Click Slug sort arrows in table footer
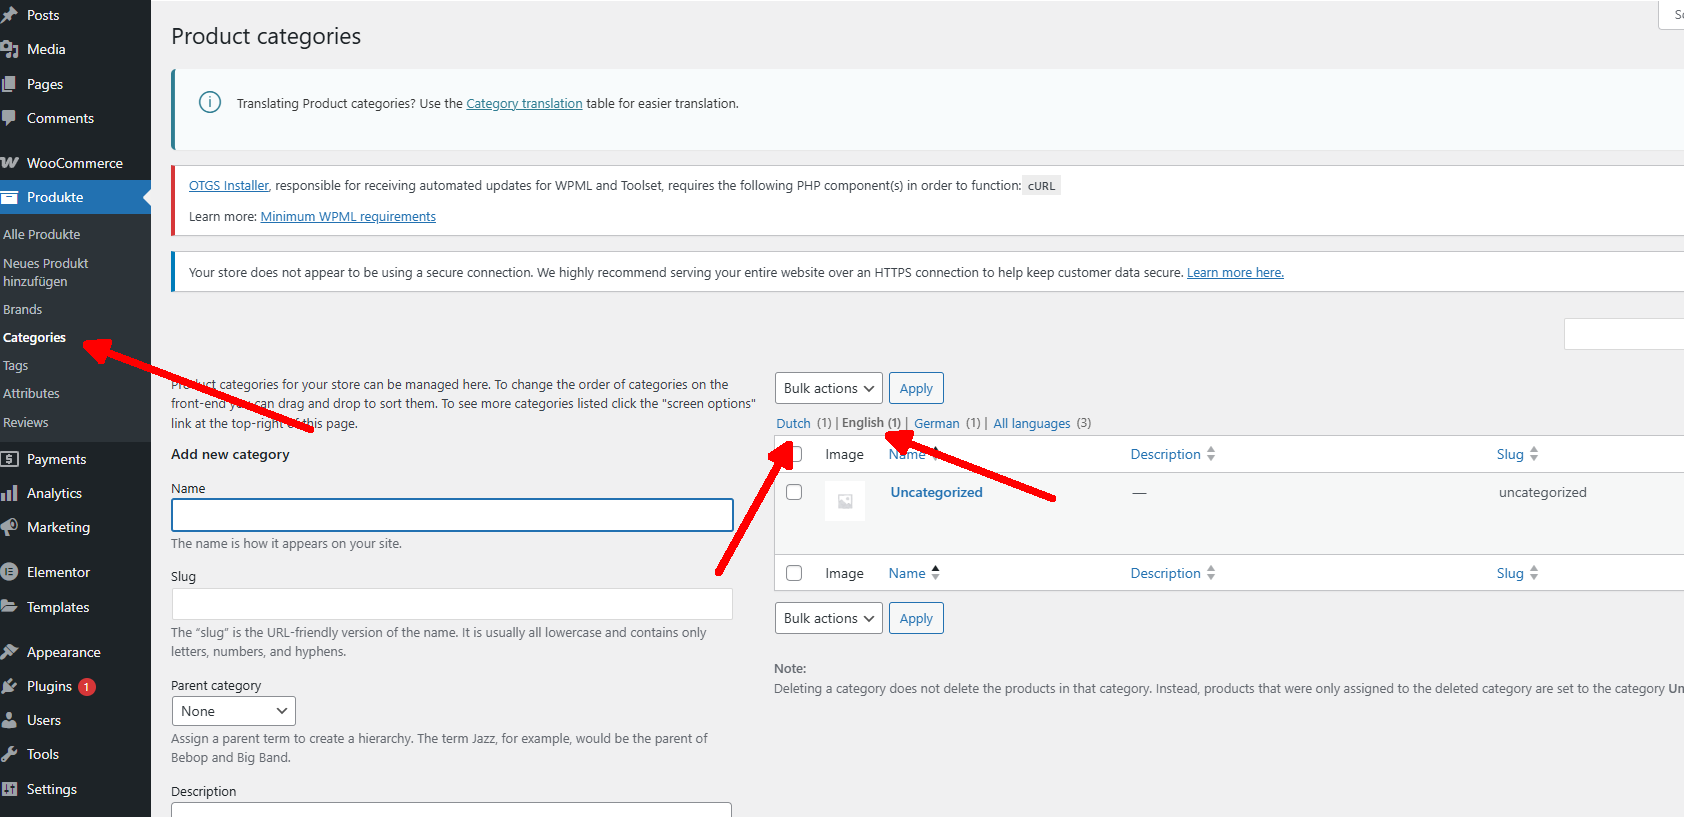Screen dimensions: 1684x817 (1534, 573)
